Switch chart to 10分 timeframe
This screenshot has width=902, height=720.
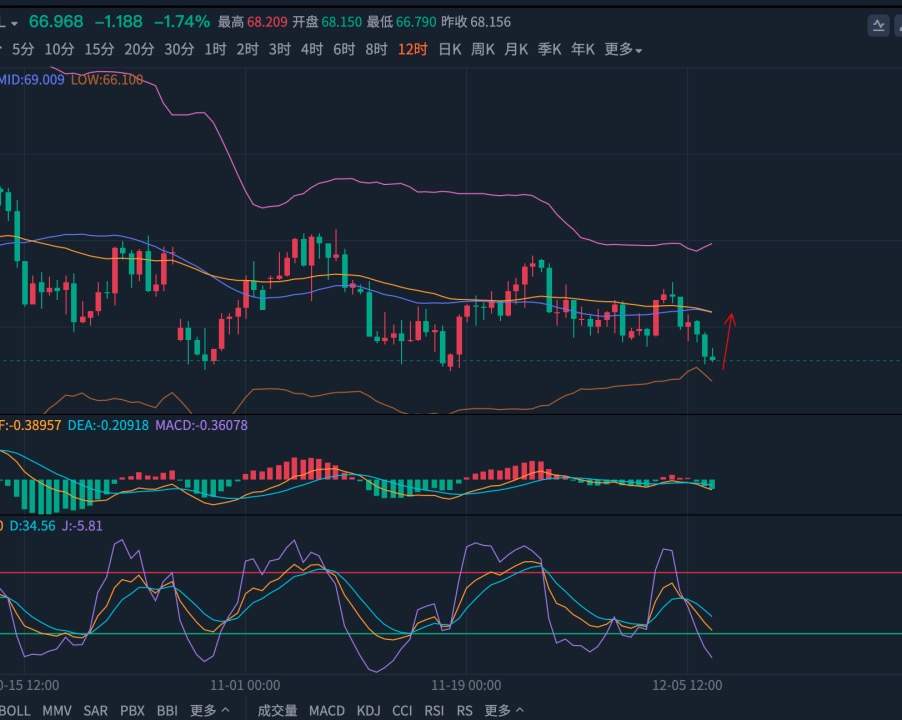pyautogui.click(x=59, y=49)
